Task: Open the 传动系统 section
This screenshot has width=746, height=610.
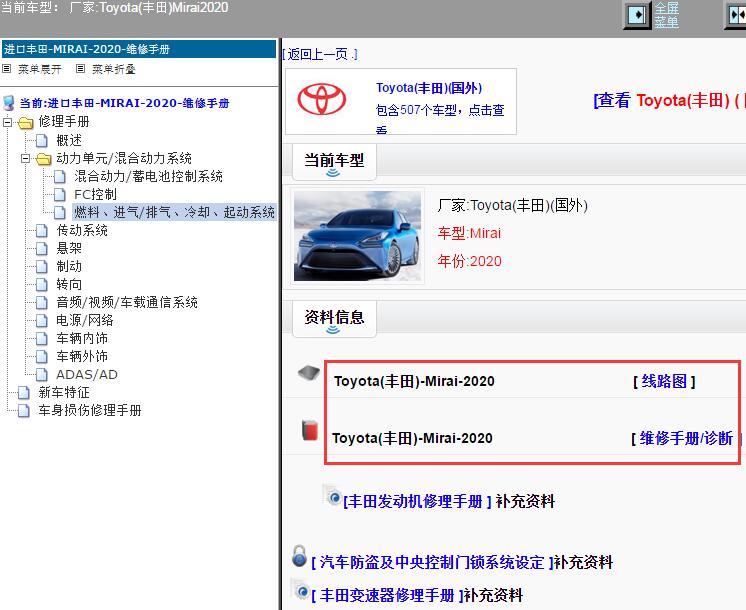Action: [82, 230]
